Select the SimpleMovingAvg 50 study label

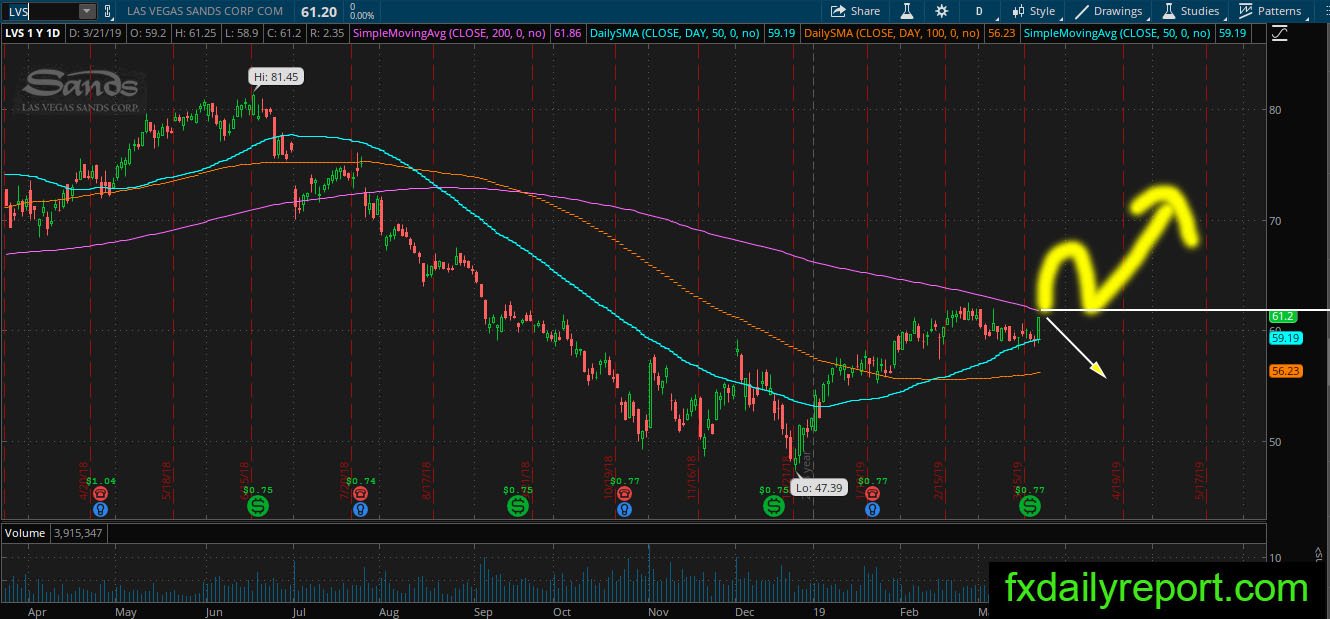[x=1118, y=33]
